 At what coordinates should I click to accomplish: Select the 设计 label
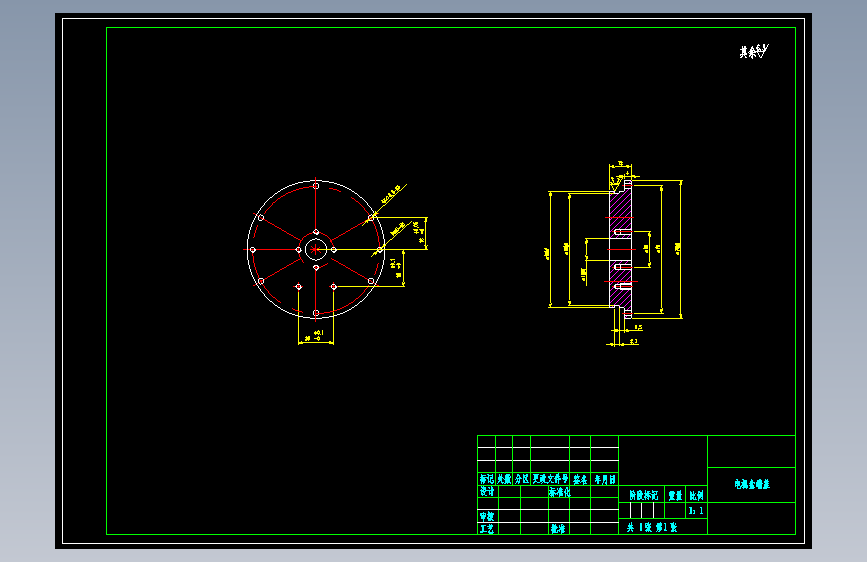(487, 491)
